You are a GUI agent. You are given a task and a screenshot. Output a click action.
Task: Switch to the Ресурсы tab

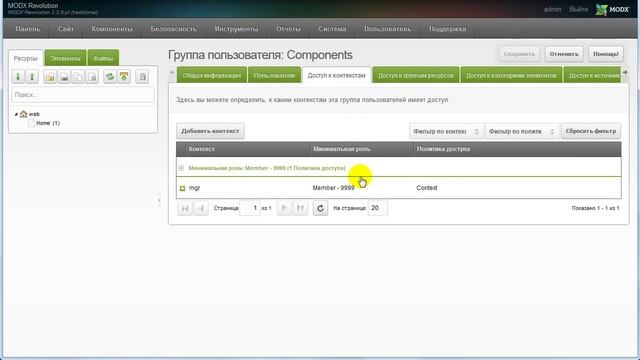click(x=26, y=58)
